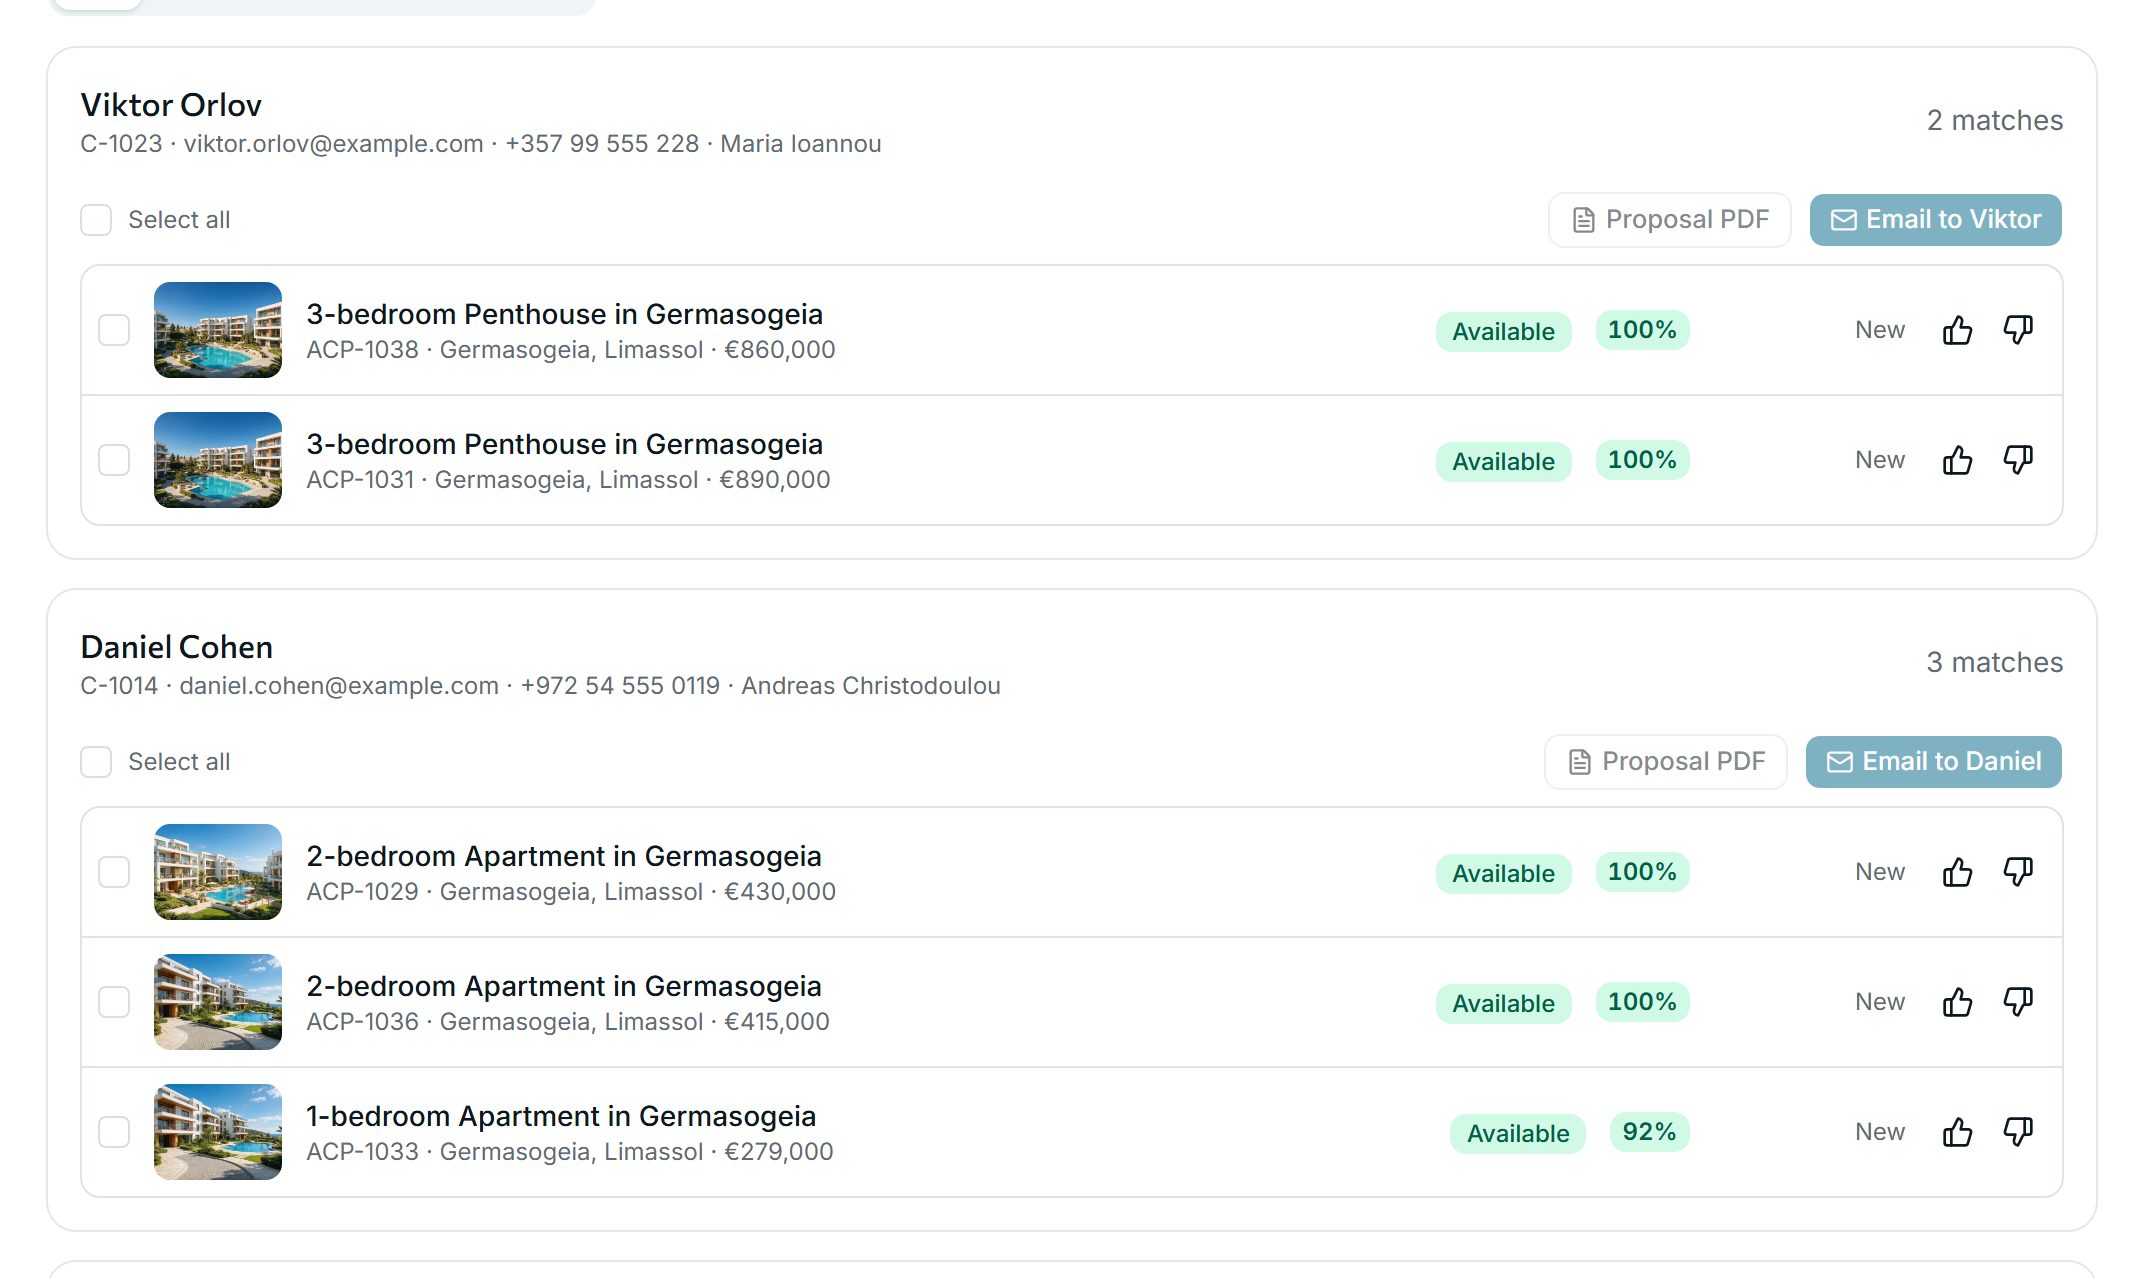Open ACP-1033 apartment thumbnail image

point(218,1132)
